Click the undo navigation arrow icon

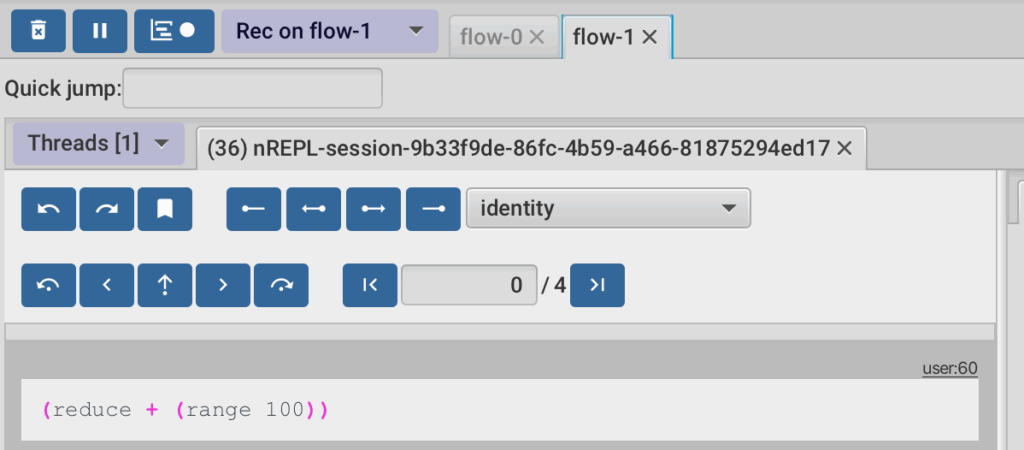pos(49,209)
